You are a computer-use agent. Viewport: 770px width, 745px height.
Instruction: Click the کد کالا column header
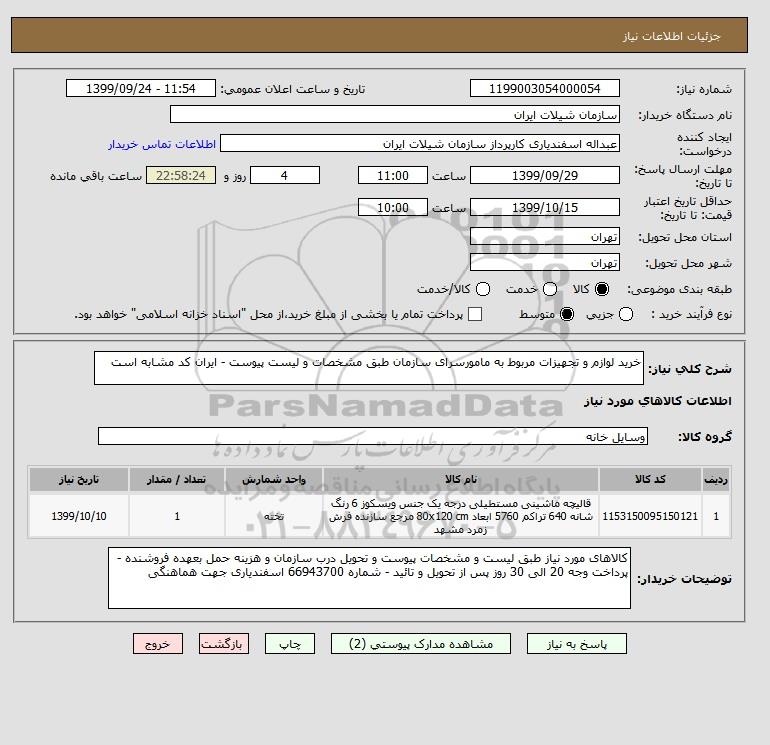(x=650, y=479)
